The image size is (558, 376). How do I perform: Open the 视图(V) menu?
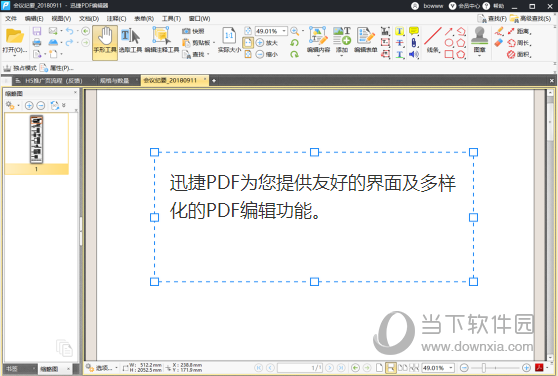(x=61, y=18)
